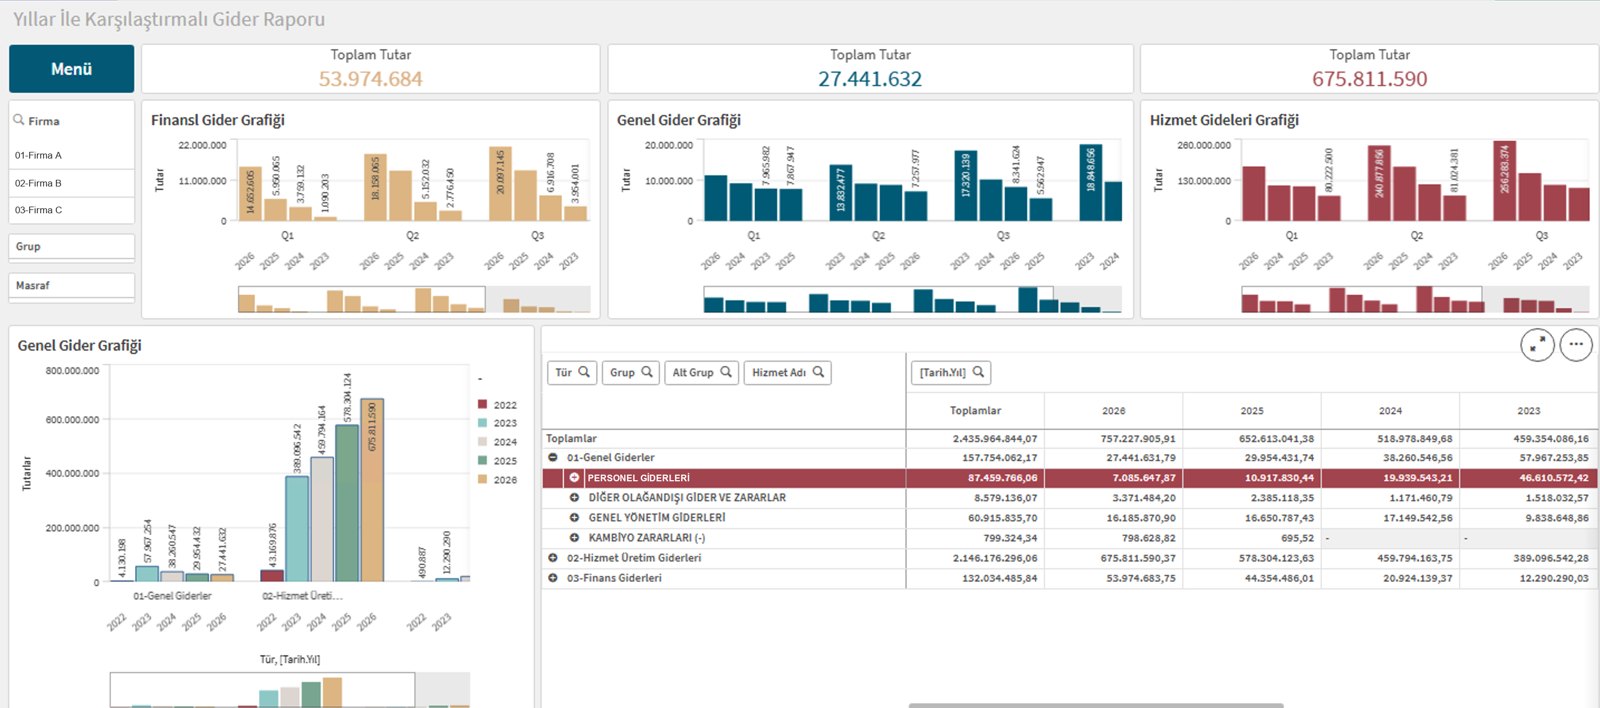The height and width of the screenshot is (708, 1600).
Task: Click Tür, [Tarih.Yıl] chart mini-chart scroller
Action: click(262, 690)
